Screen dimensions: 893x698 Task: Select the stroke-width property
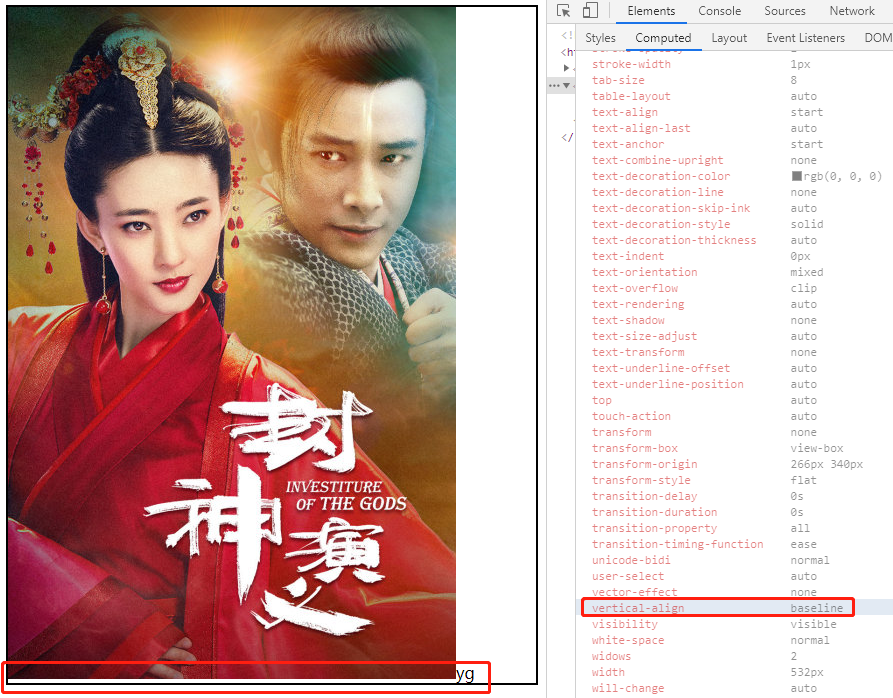[631, 64]
